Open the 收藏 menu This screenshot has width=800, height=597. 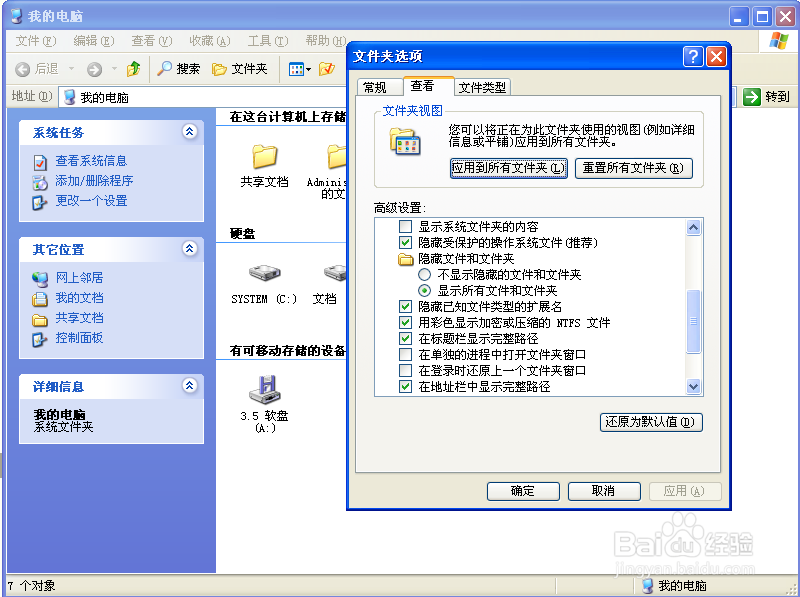point(210,40)
